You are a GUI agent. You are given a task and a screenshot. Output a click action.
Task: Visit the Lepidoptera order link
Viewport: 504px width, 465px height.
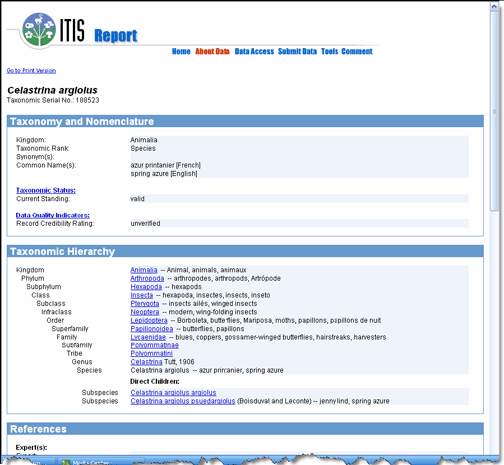point(149,320)
